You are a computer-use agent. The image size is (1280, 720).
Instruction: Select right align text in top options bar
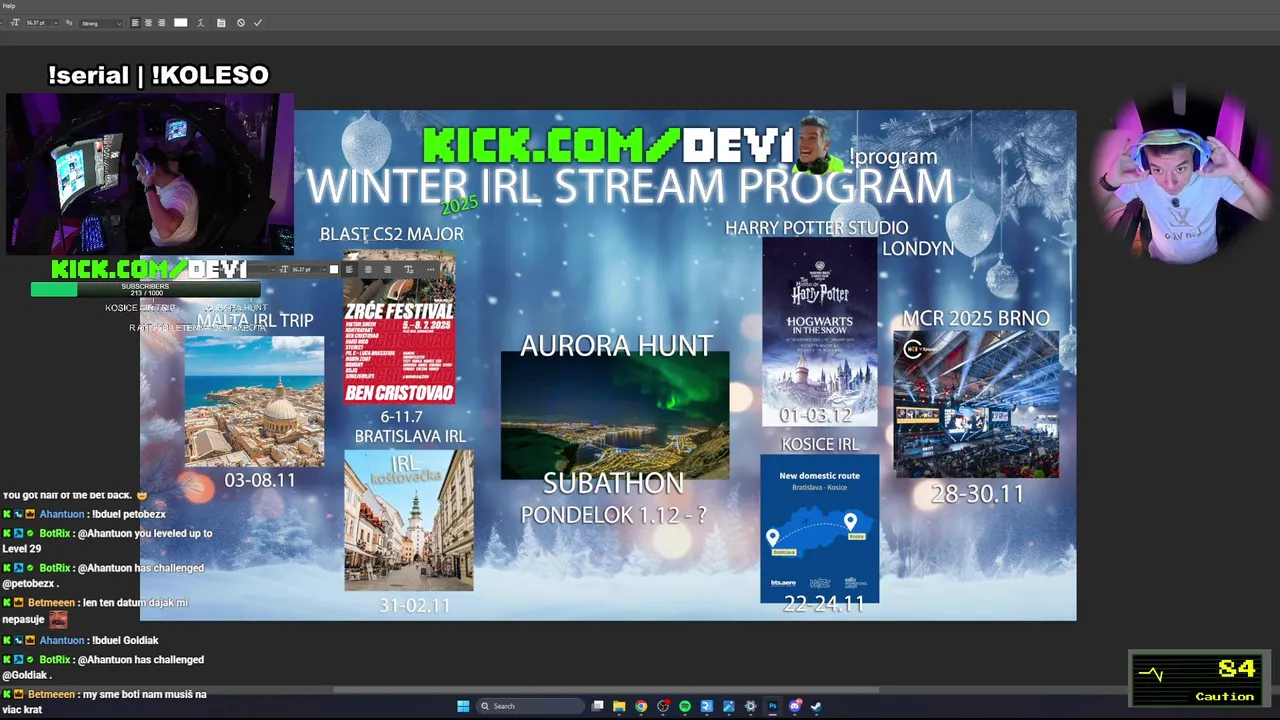click(161, 22)
